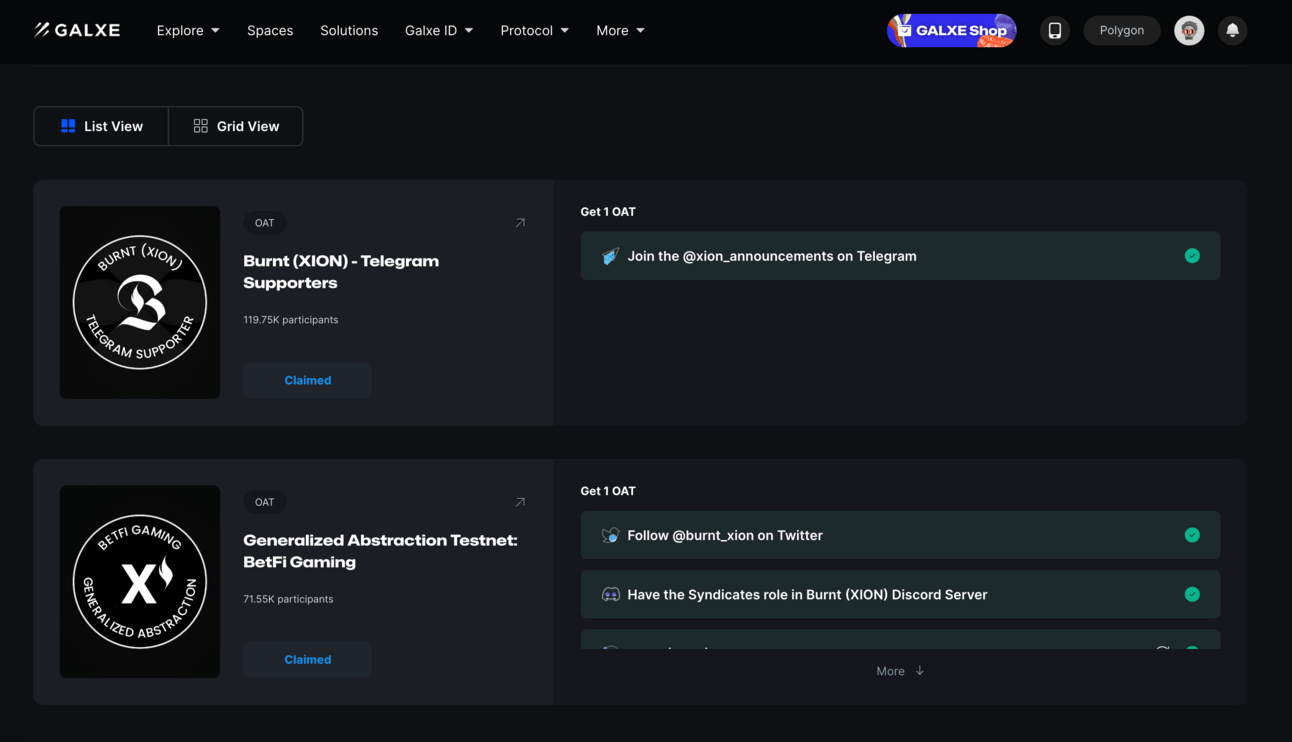Click the Galxe logo in header
This screenshot has width=1292, height=742.
[77, 30]
